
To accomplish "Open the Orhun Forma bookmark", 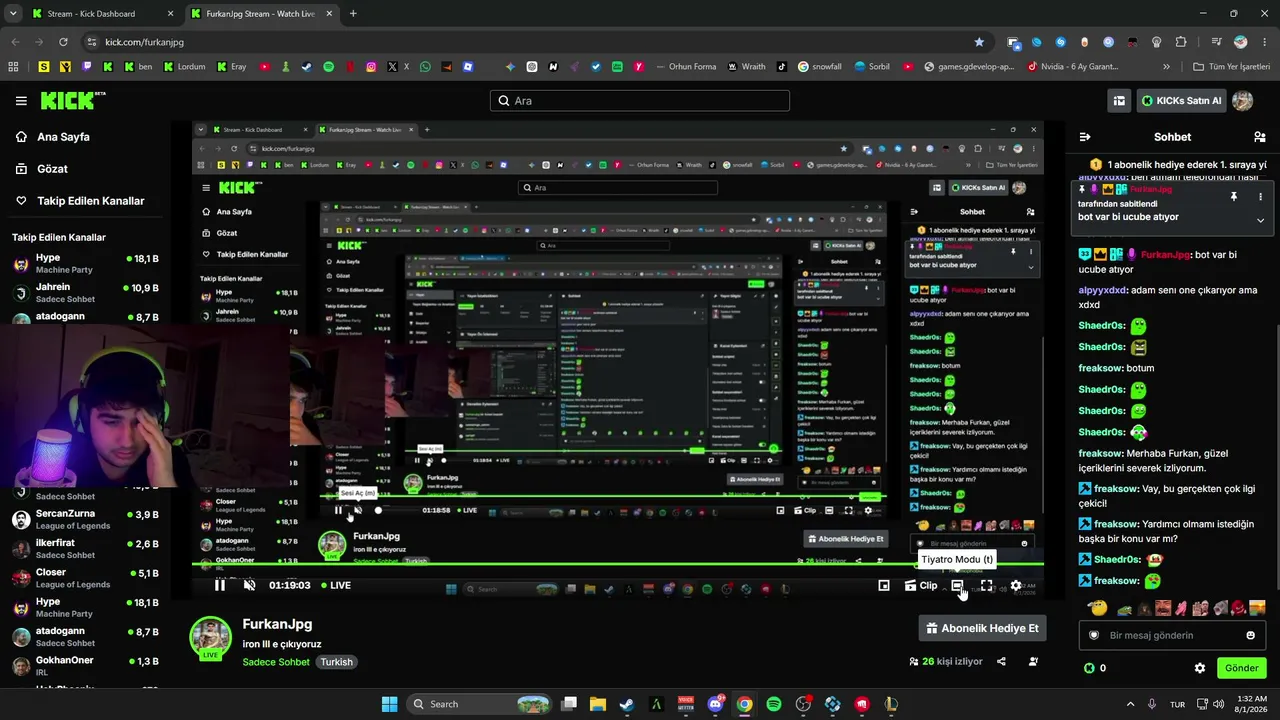I will pos(685,67).
